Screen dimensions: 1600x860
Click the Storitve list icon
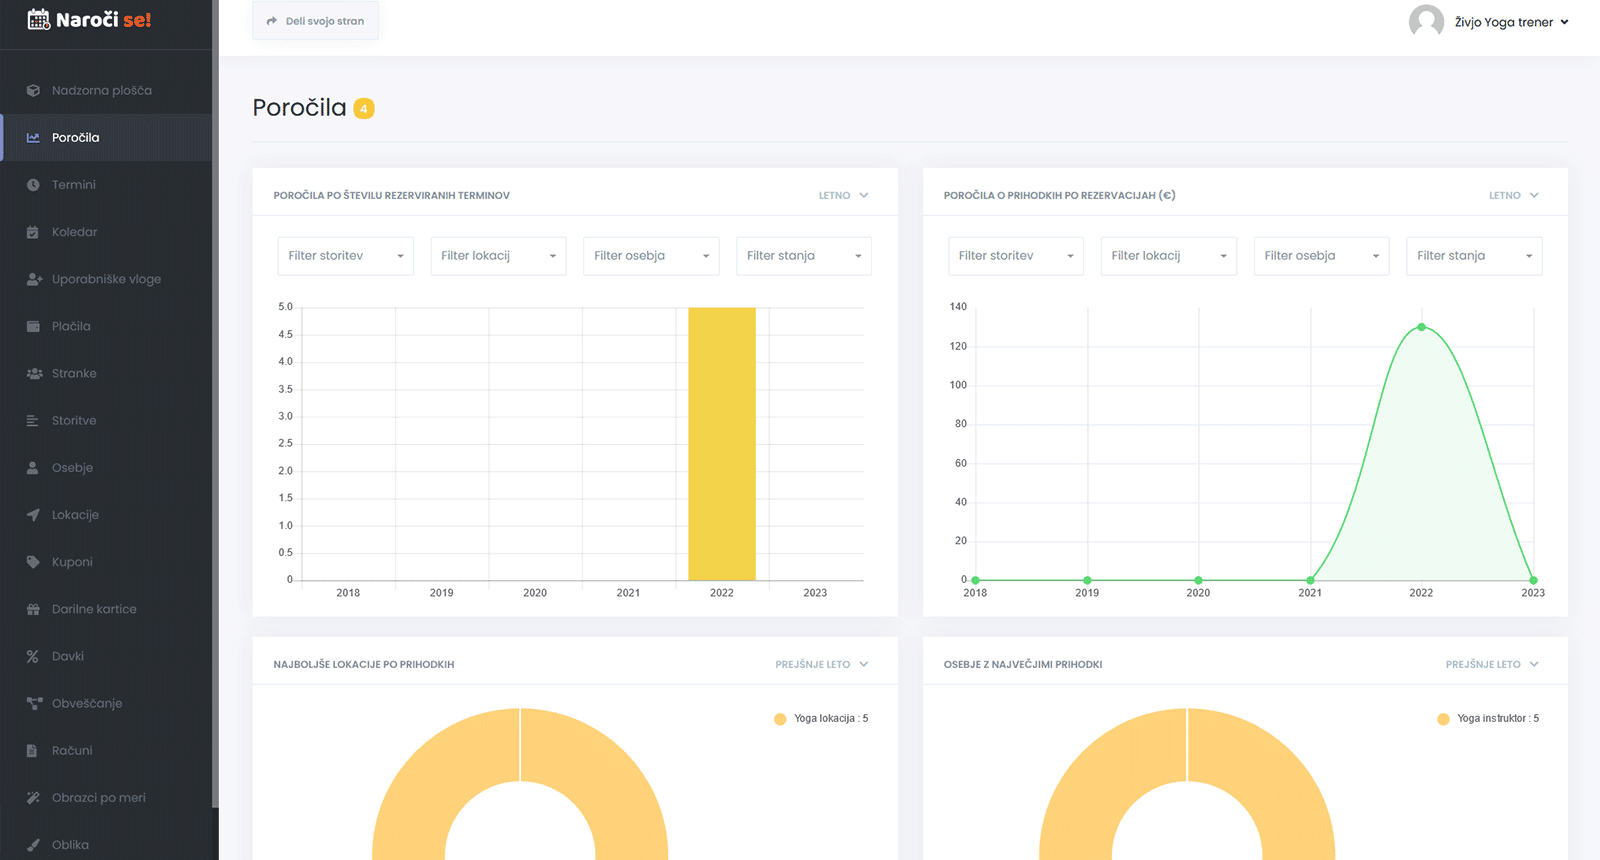[33, 420]
